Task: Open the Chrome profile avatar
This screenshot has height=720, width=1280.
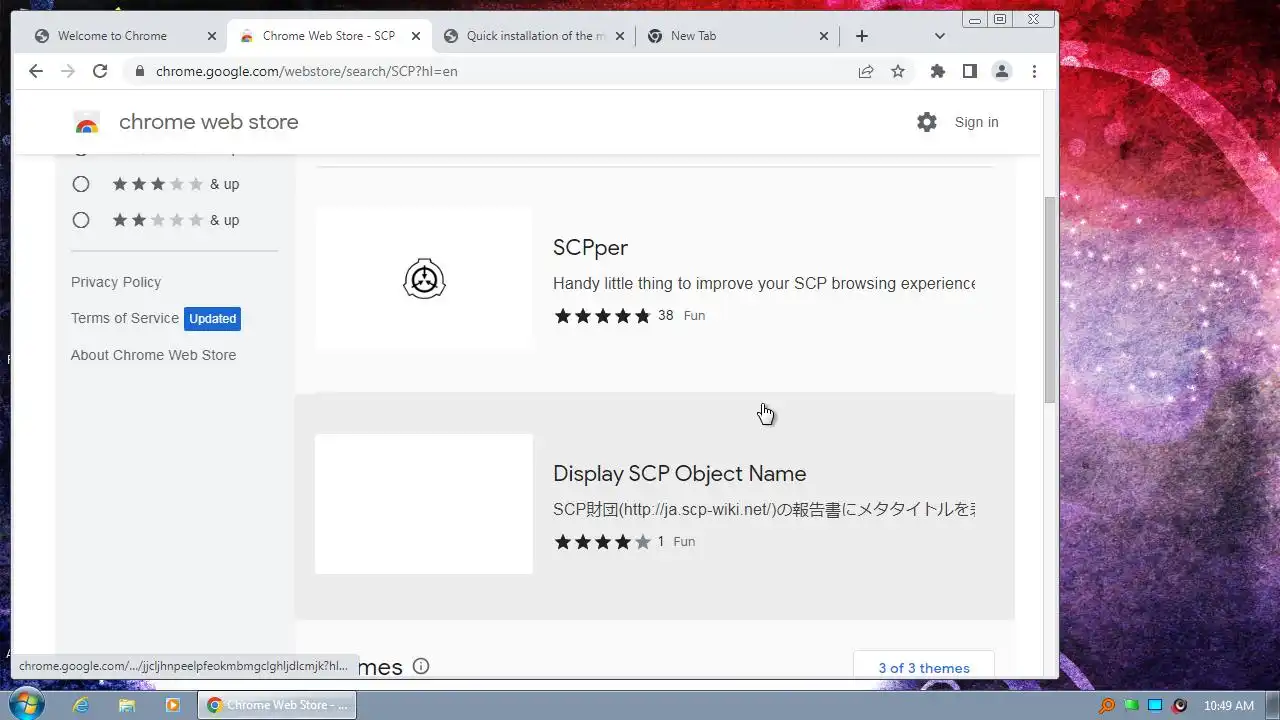Action: click(x=1001, y=71)
